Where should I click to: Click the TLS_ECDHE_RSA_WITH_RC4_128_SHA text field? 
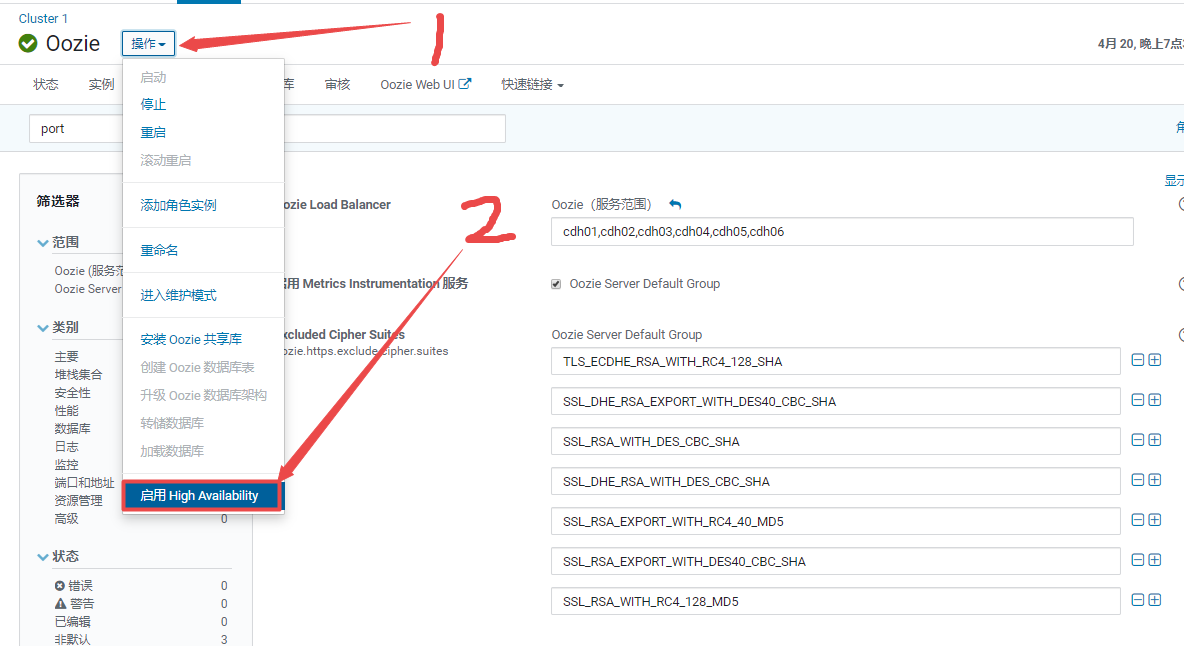pos(835,361)
